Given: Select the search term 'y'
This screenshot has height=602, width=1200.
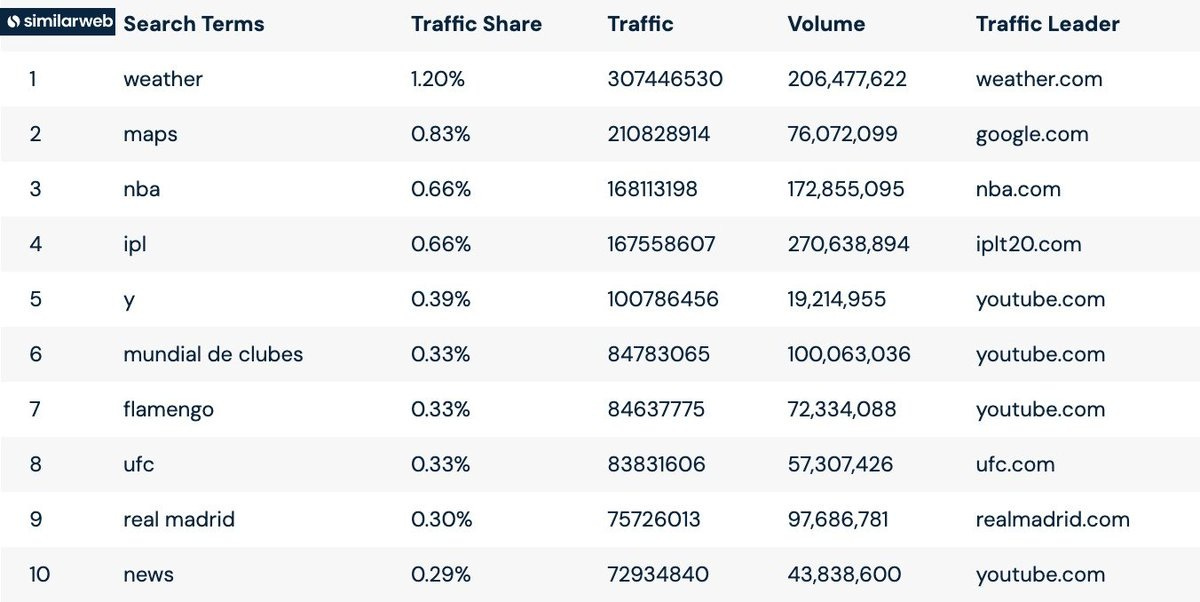Looking at the screenshot, I should 128,300.
